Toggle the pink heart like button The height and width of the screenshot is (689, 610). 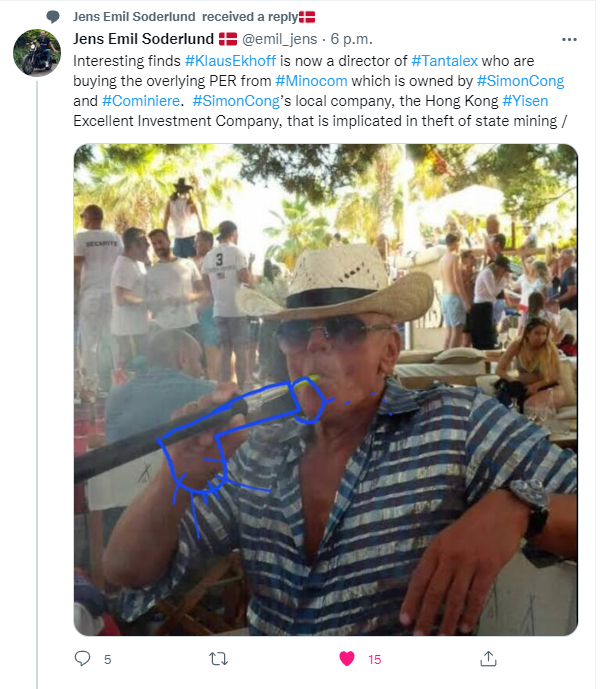pyautogui.click(x=347, y=659)
